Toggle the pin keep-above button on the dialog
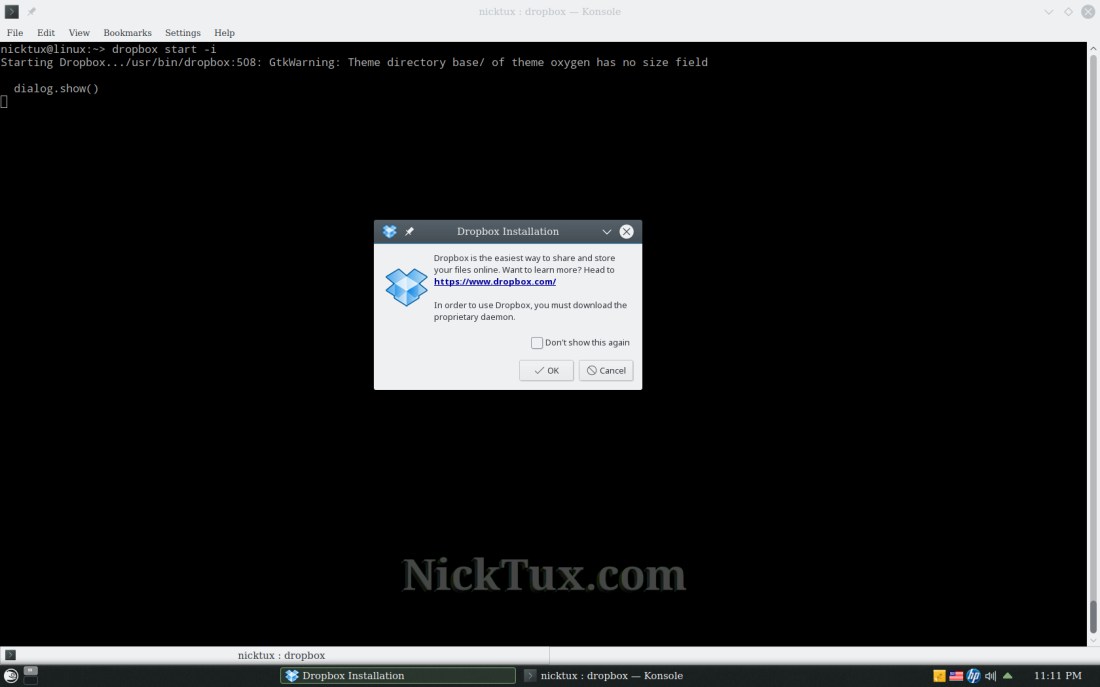 click(x=409, y=231)
